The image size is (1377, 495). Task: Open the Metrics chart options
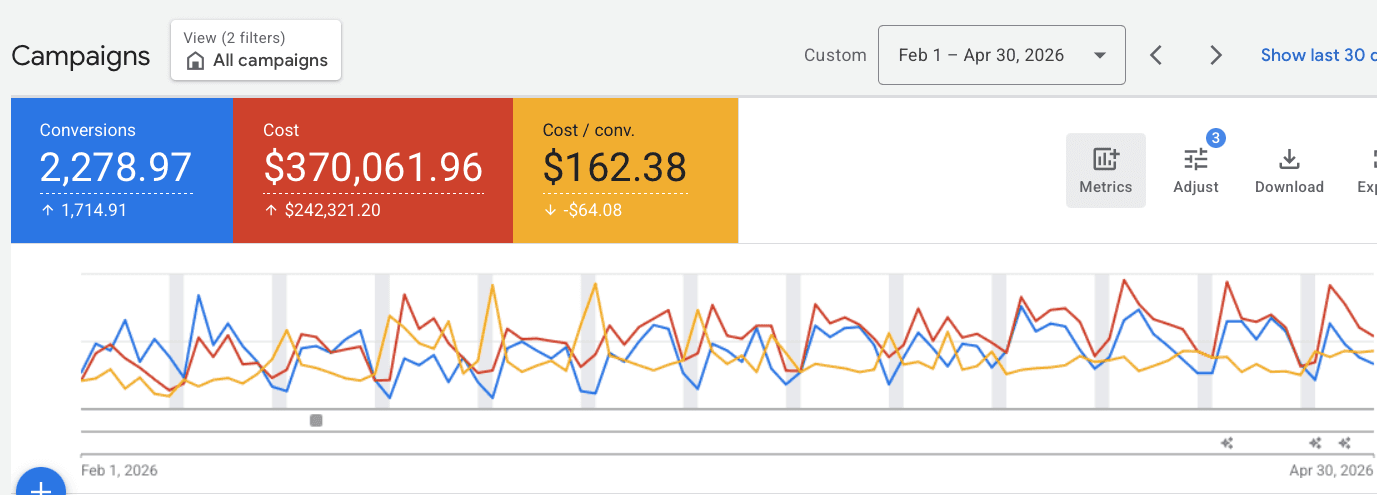pyautogui.click(x=1105, y=170)
